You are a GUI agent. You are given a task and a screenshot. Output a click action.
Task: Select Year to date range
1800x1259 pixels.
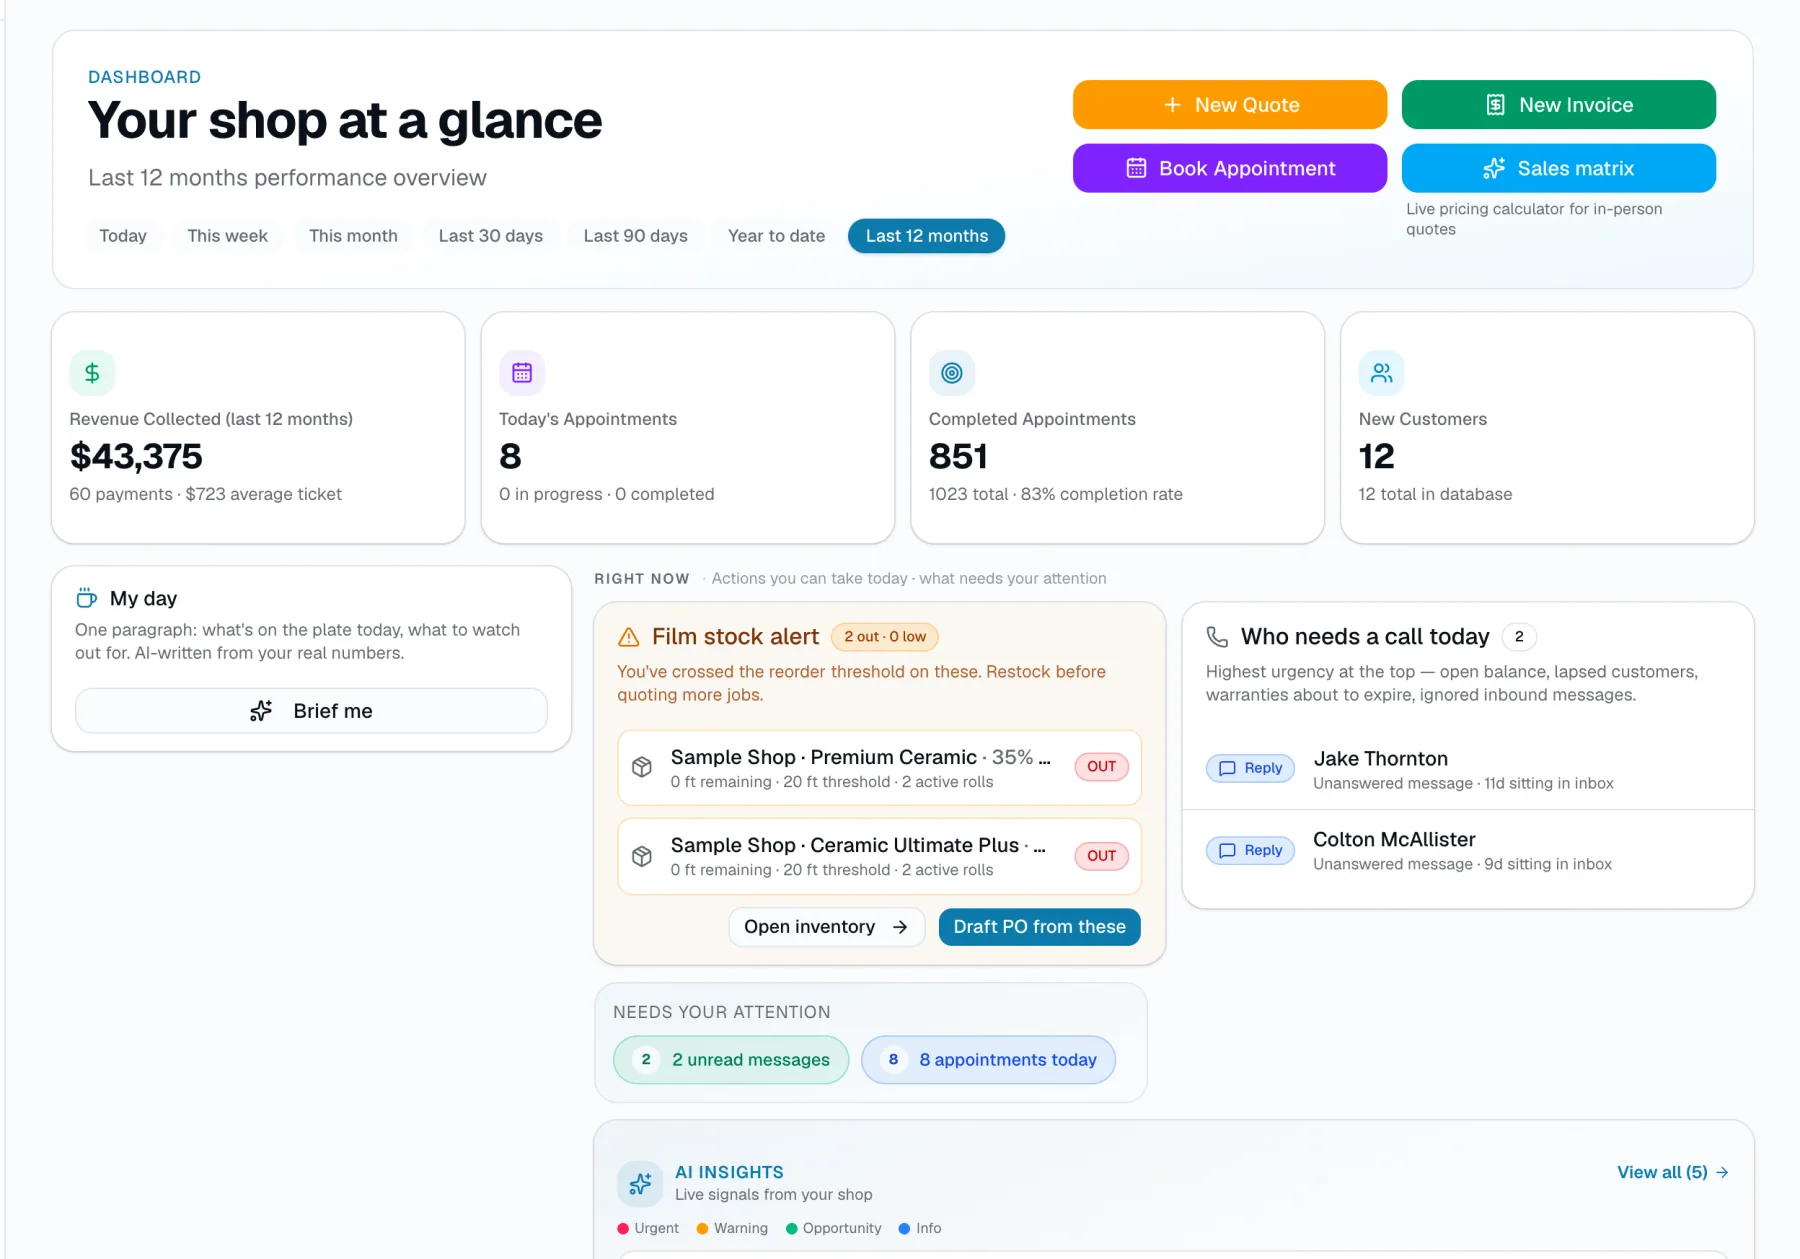(776, 236)
